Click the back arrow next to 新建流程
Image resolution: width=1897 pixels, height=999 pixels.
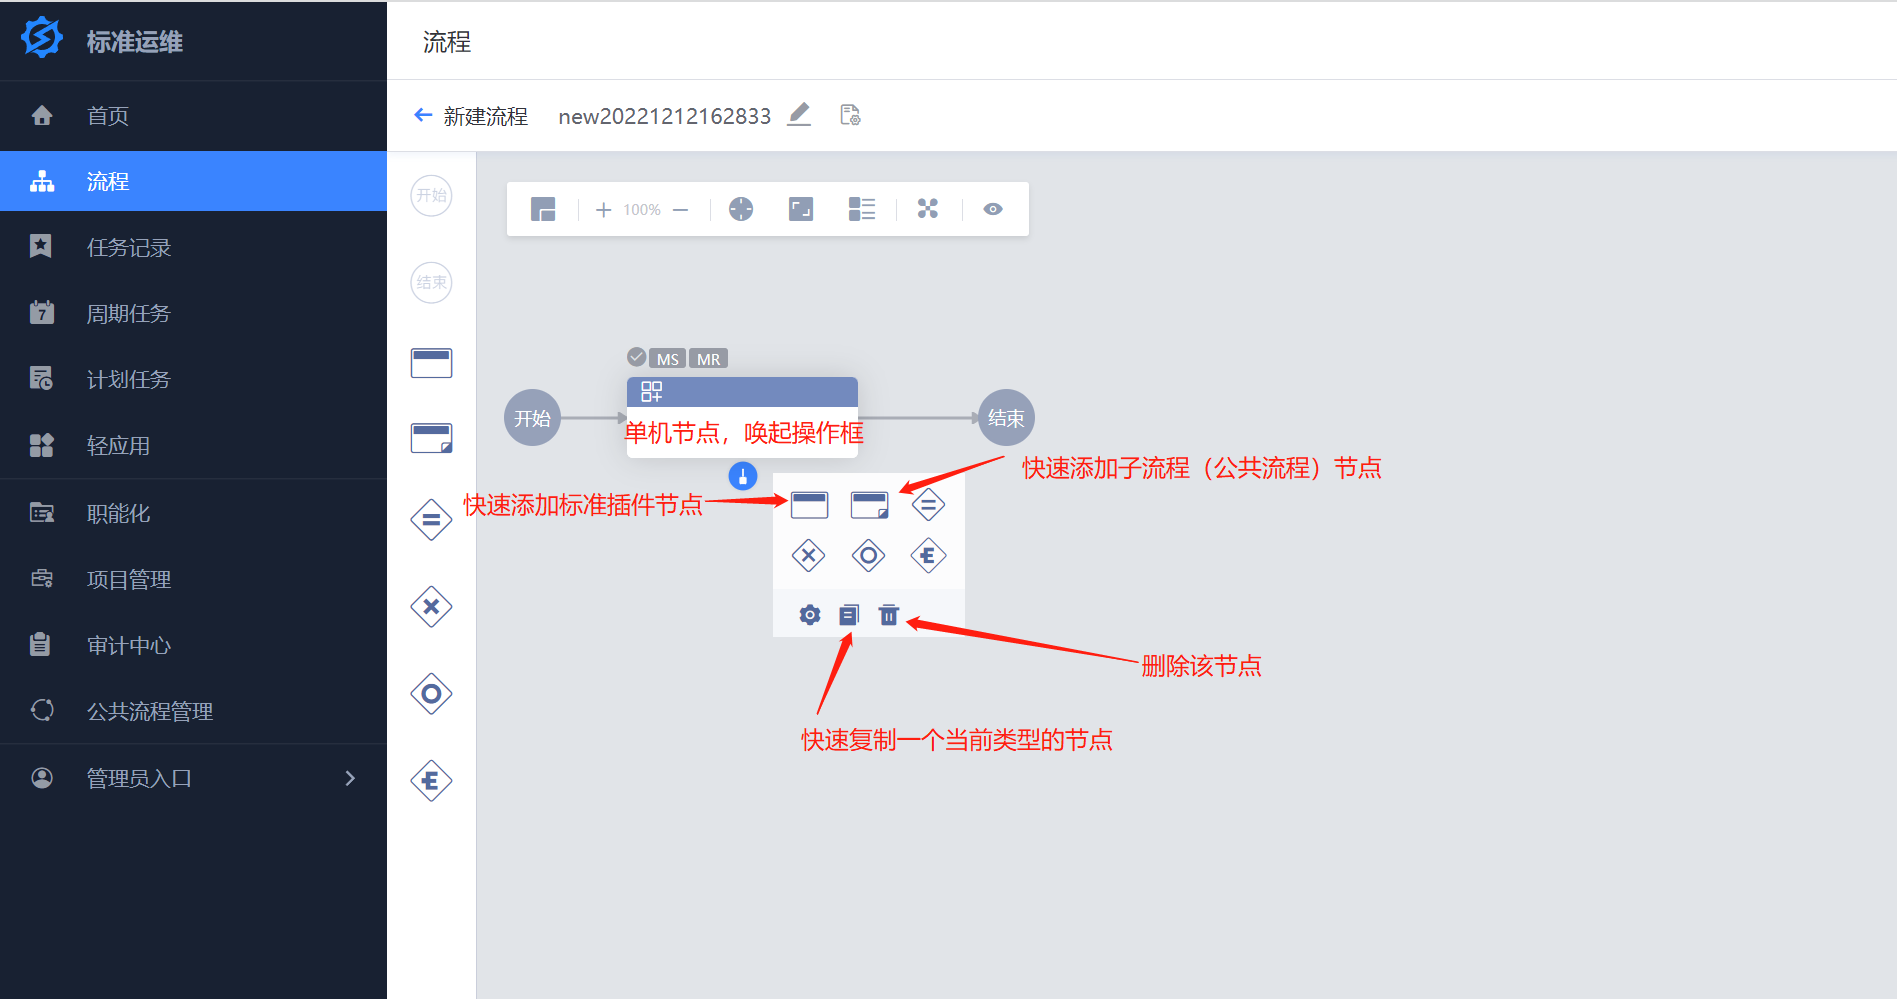point(422,115)
